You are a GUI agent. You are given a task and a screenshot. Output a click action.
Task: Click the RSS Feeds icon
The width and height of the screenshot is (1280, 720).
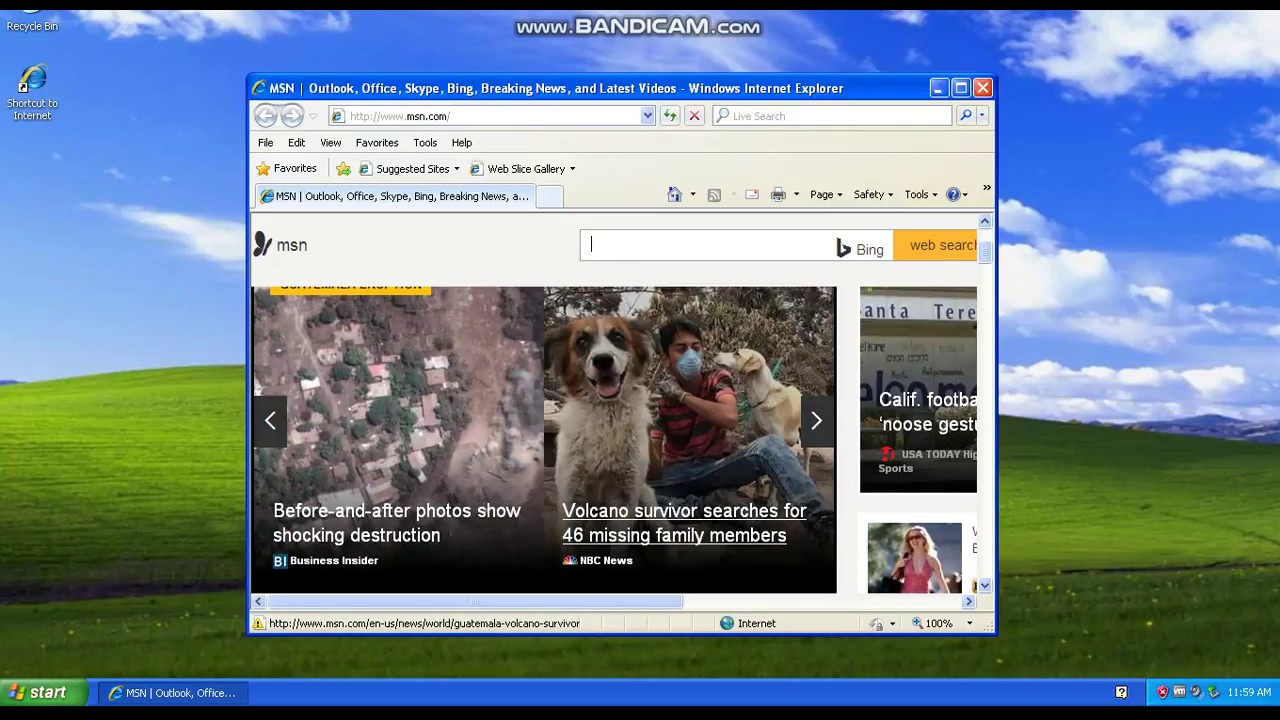point(714,195)
